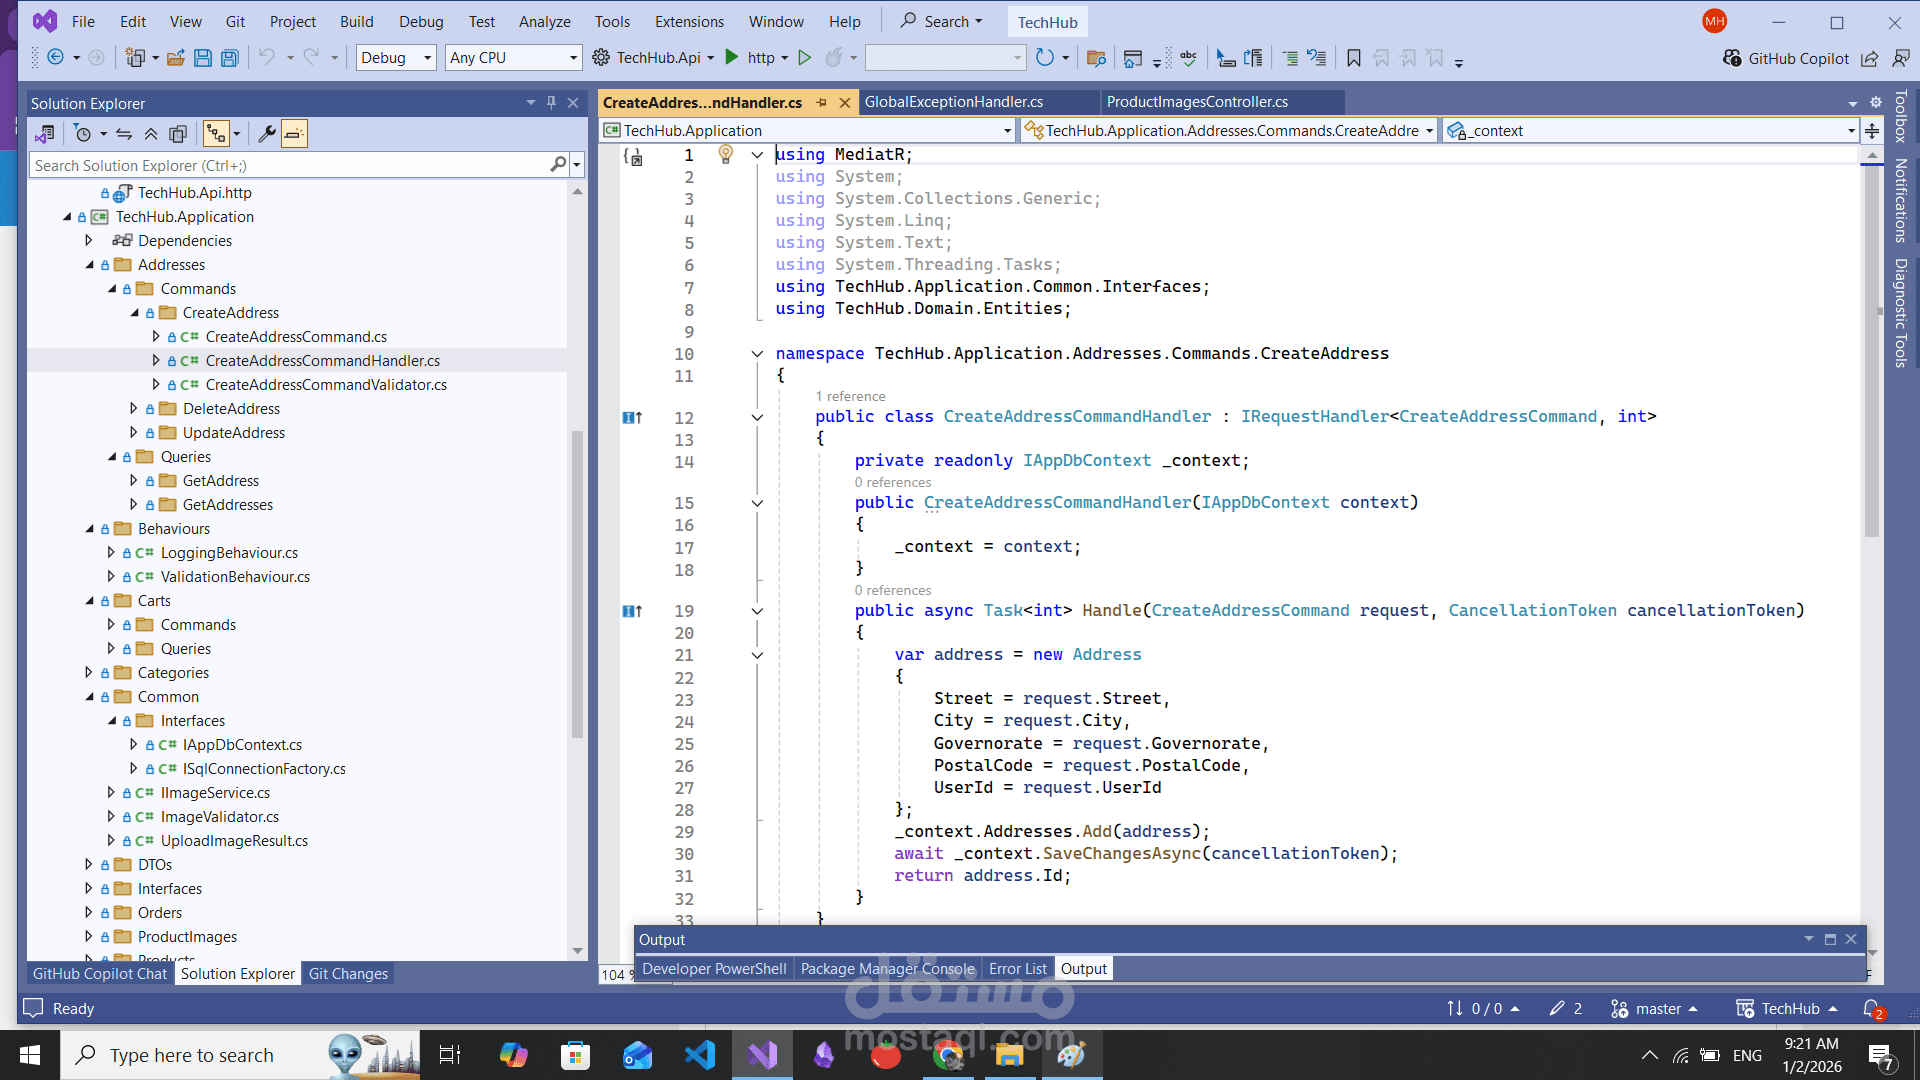The image size is (1920, 1080).
Task: Toggle Preview Selected Items button in Solution Explorer
Action: pos(294,134)
